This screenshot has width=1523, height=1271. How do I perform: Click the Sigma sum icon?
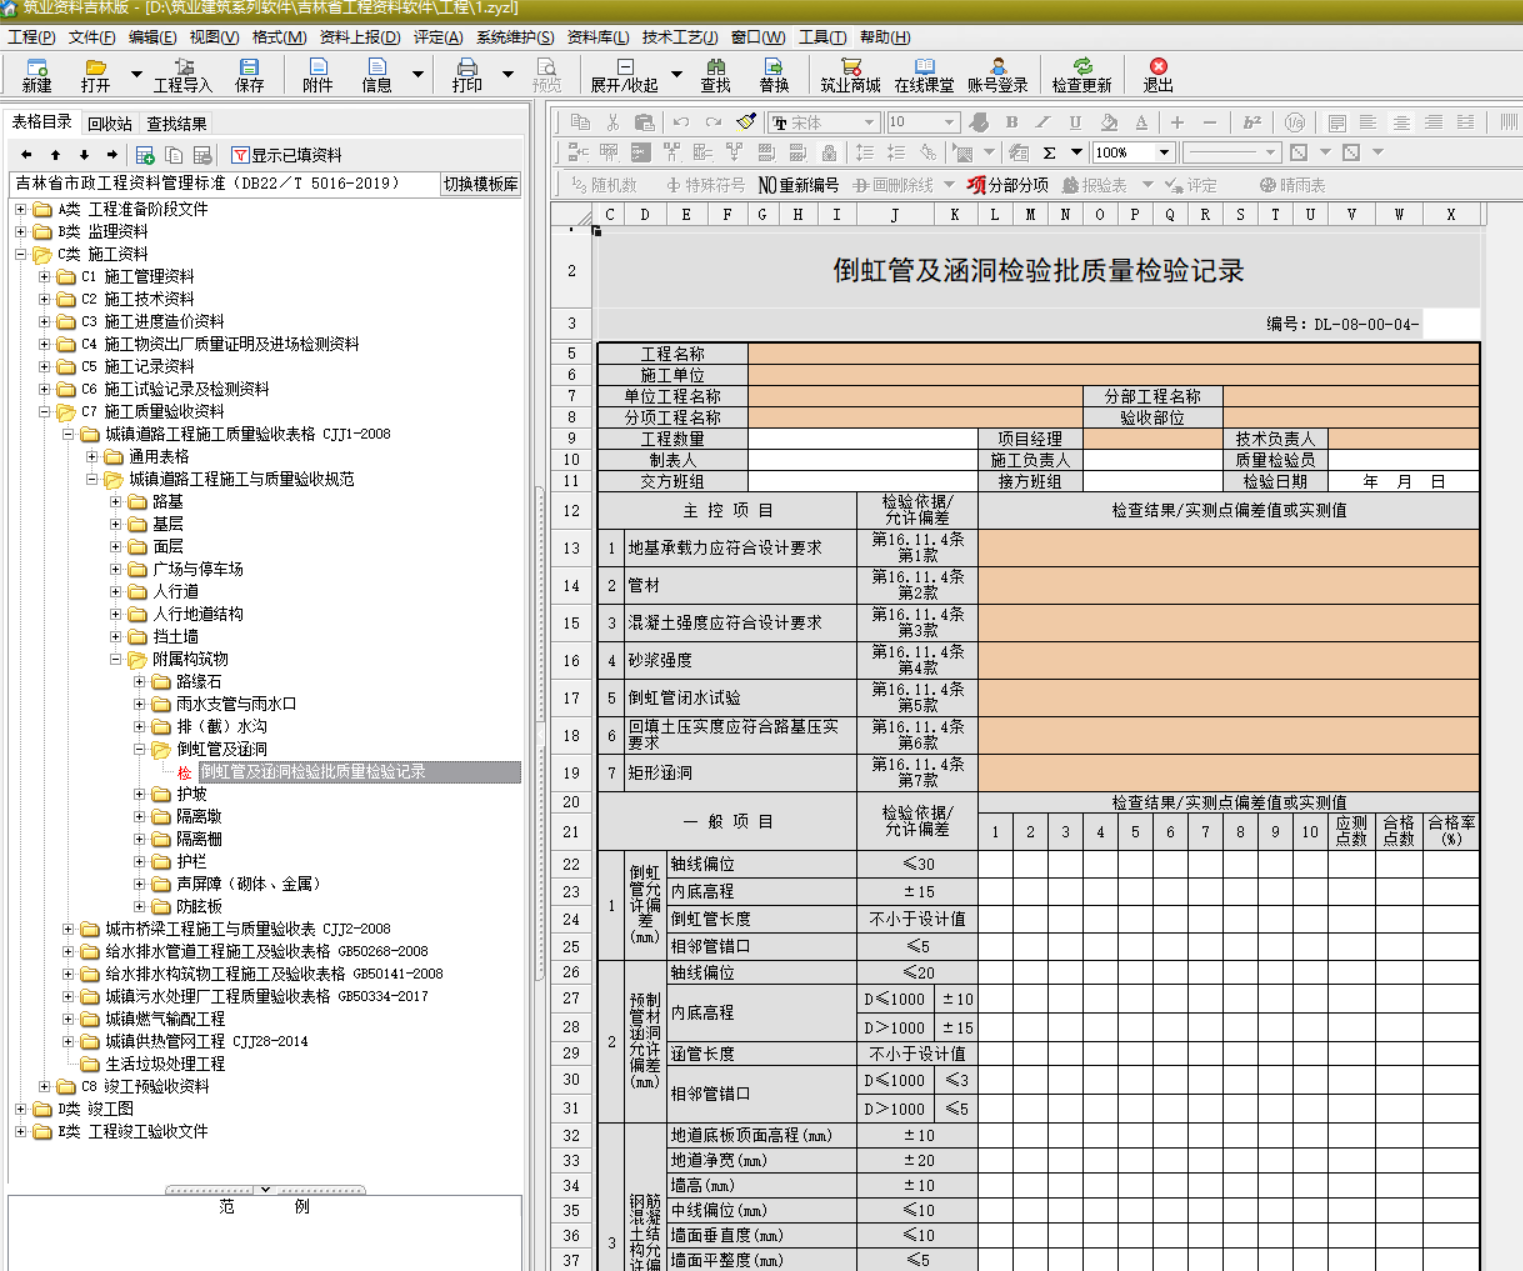click(x=1049, y=153)
